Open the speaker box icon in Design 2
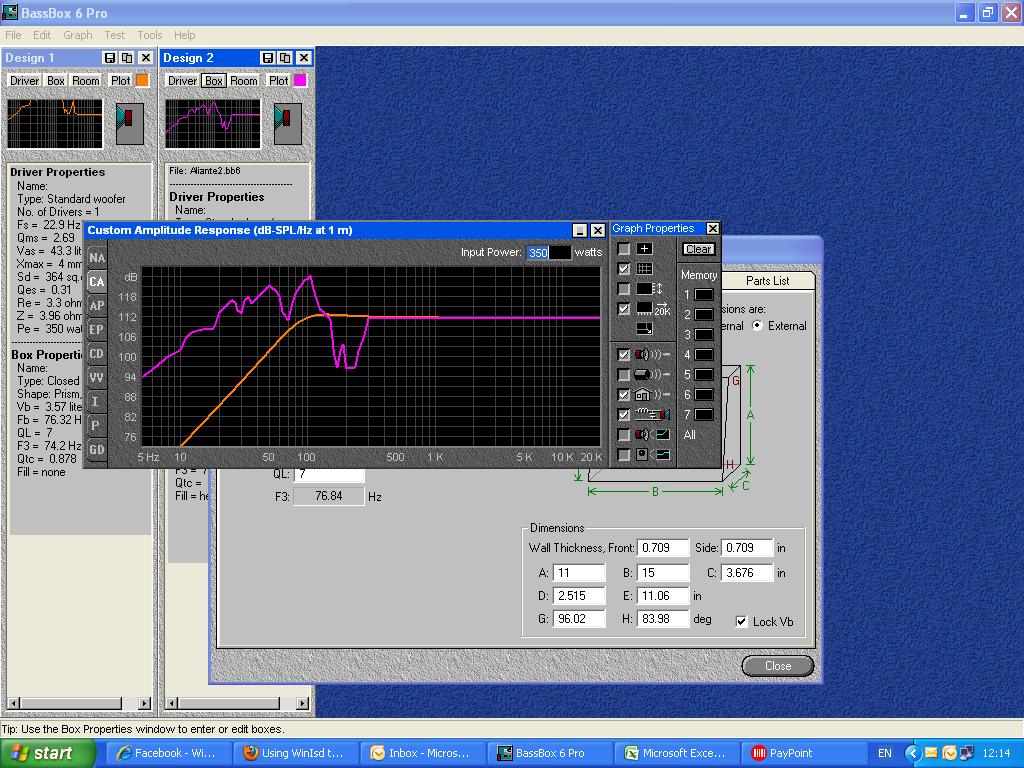The width and height of the screenshot is (1024, 768). coord(287,123)
